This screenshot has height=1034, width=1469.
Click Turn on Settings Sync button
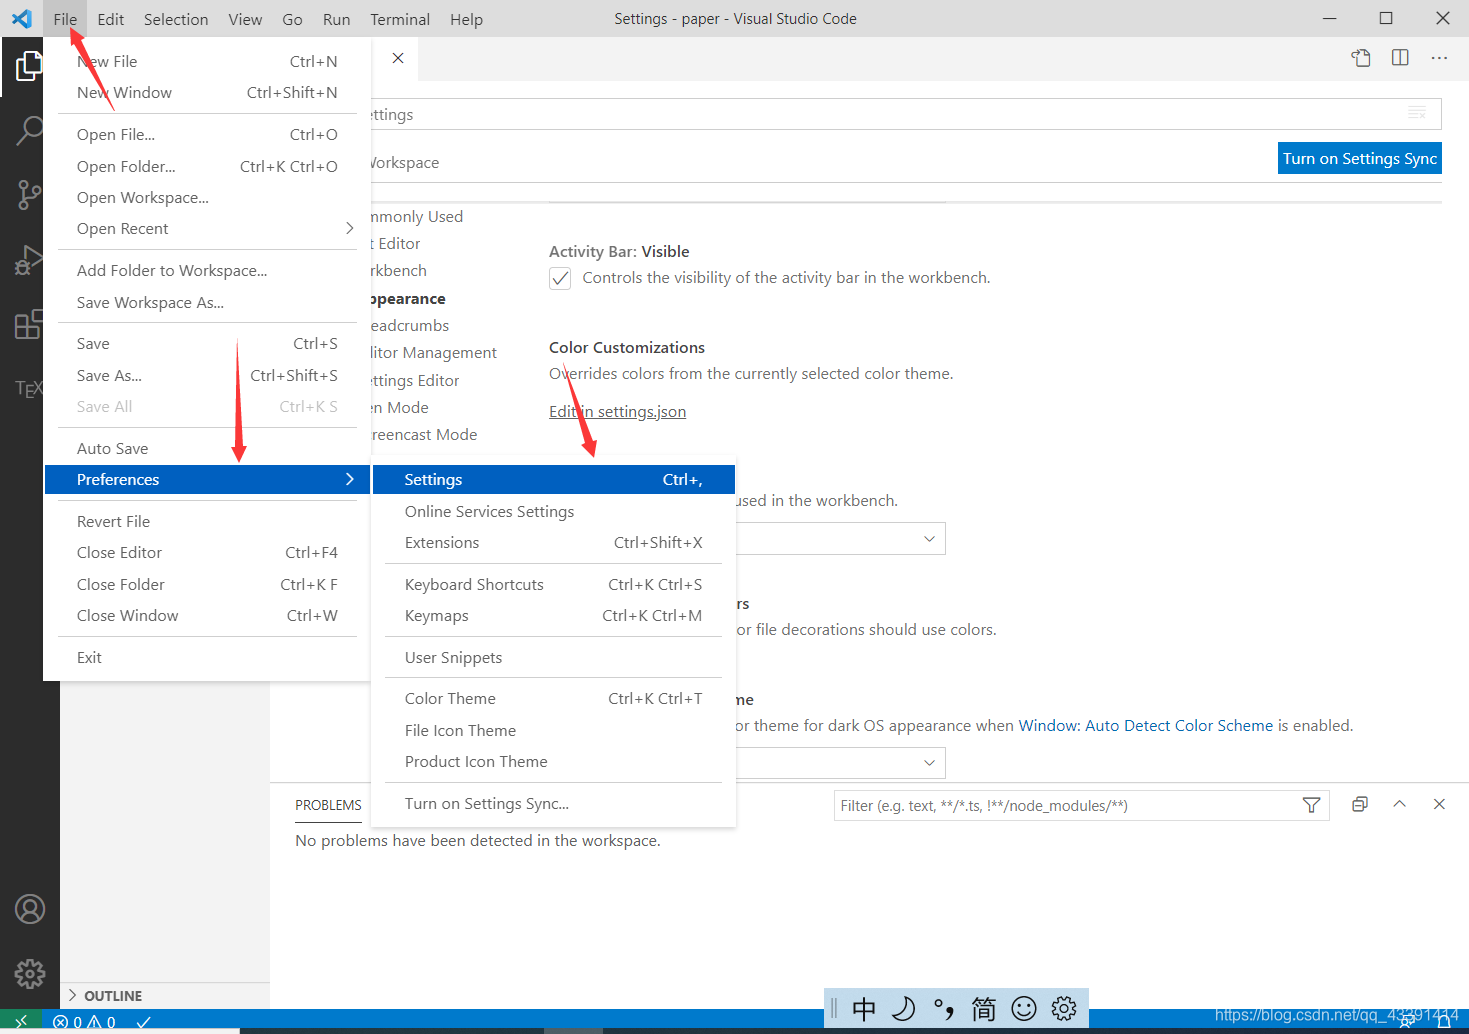coord(1360,158)
